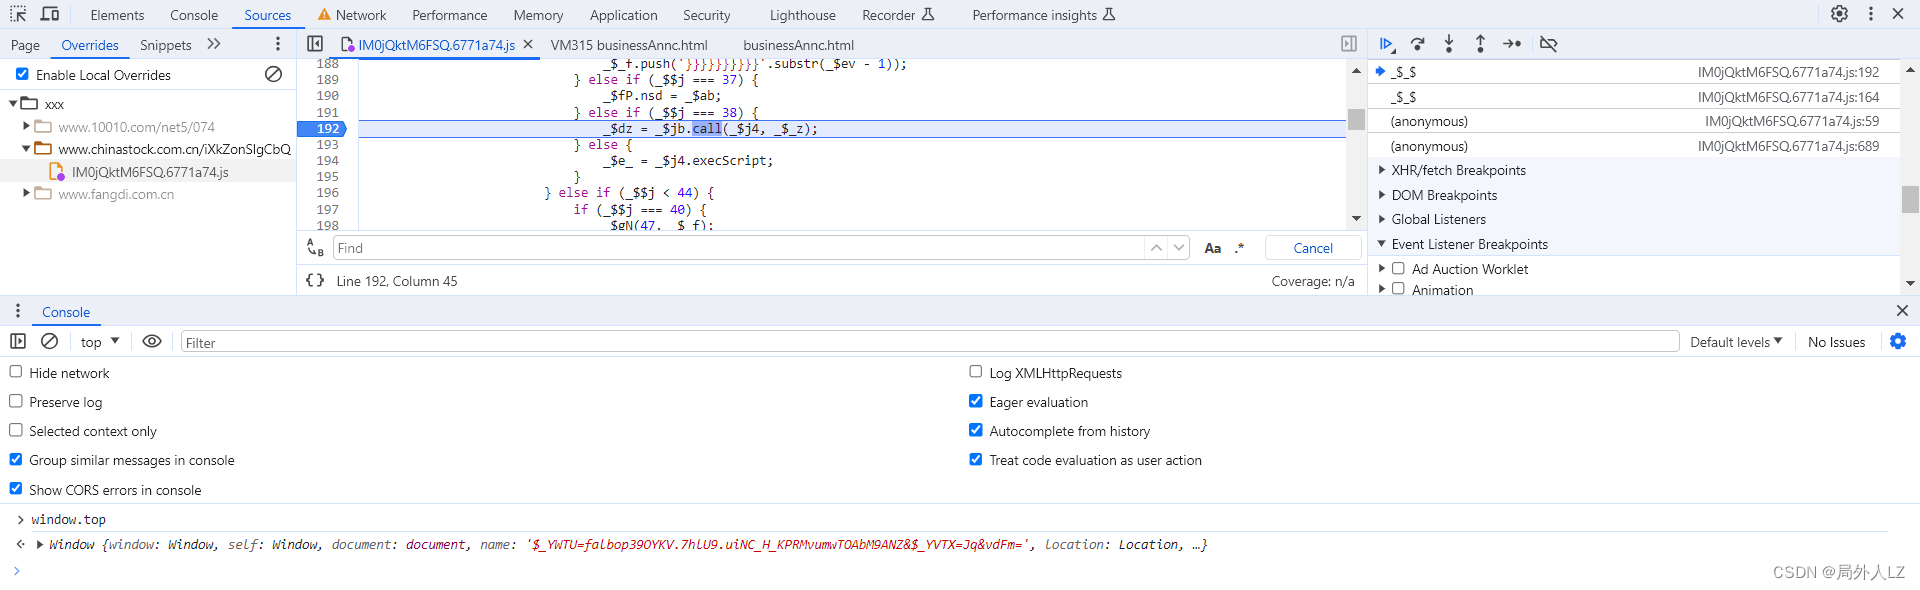Enable Preserve log checkbox

point(16,401)
